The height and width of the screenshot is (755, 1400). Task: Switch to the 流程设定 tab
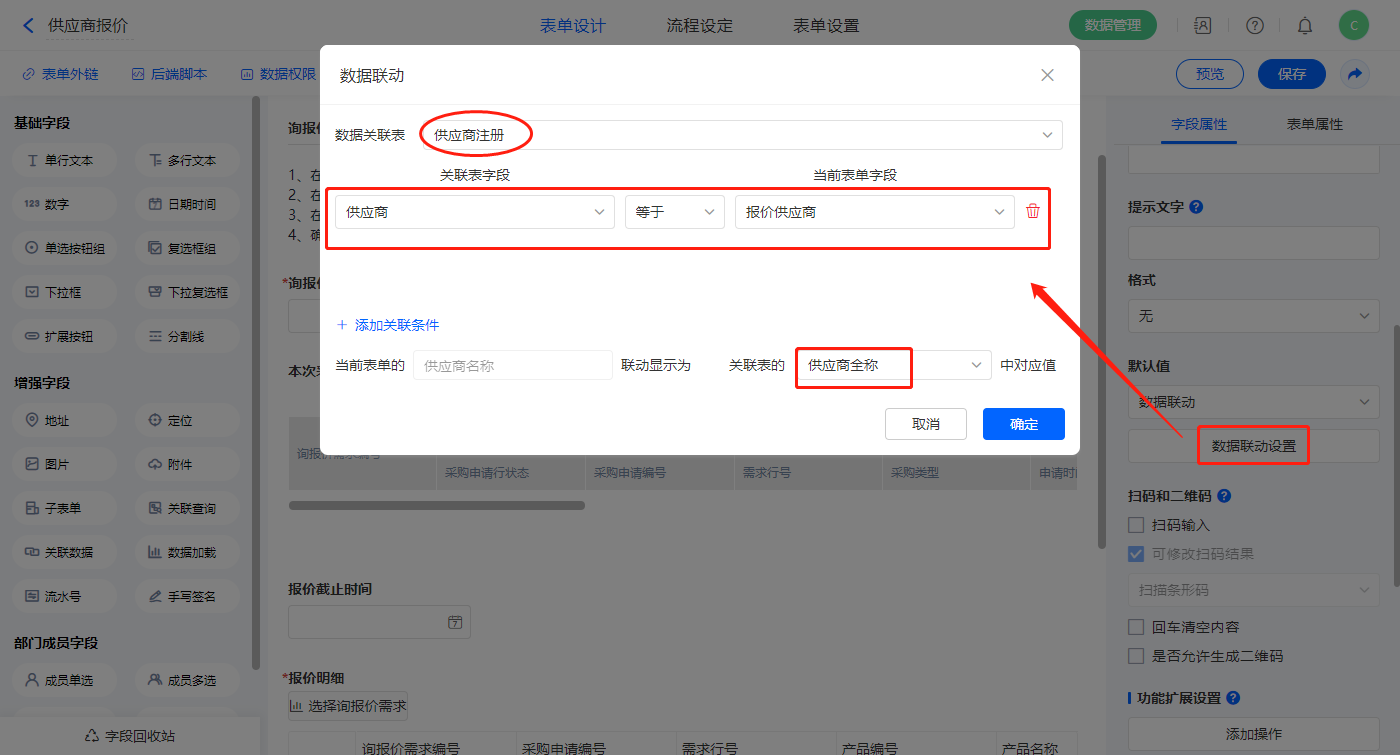point(699,26)
